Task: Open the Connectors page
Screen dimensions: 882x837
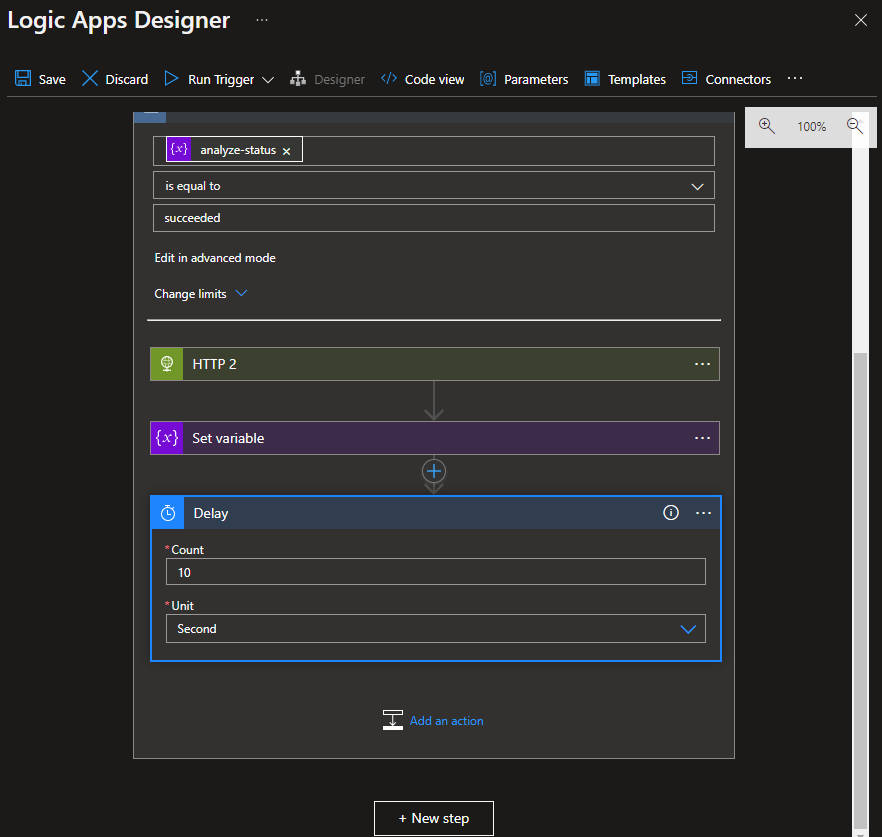Action: [726, 79]
